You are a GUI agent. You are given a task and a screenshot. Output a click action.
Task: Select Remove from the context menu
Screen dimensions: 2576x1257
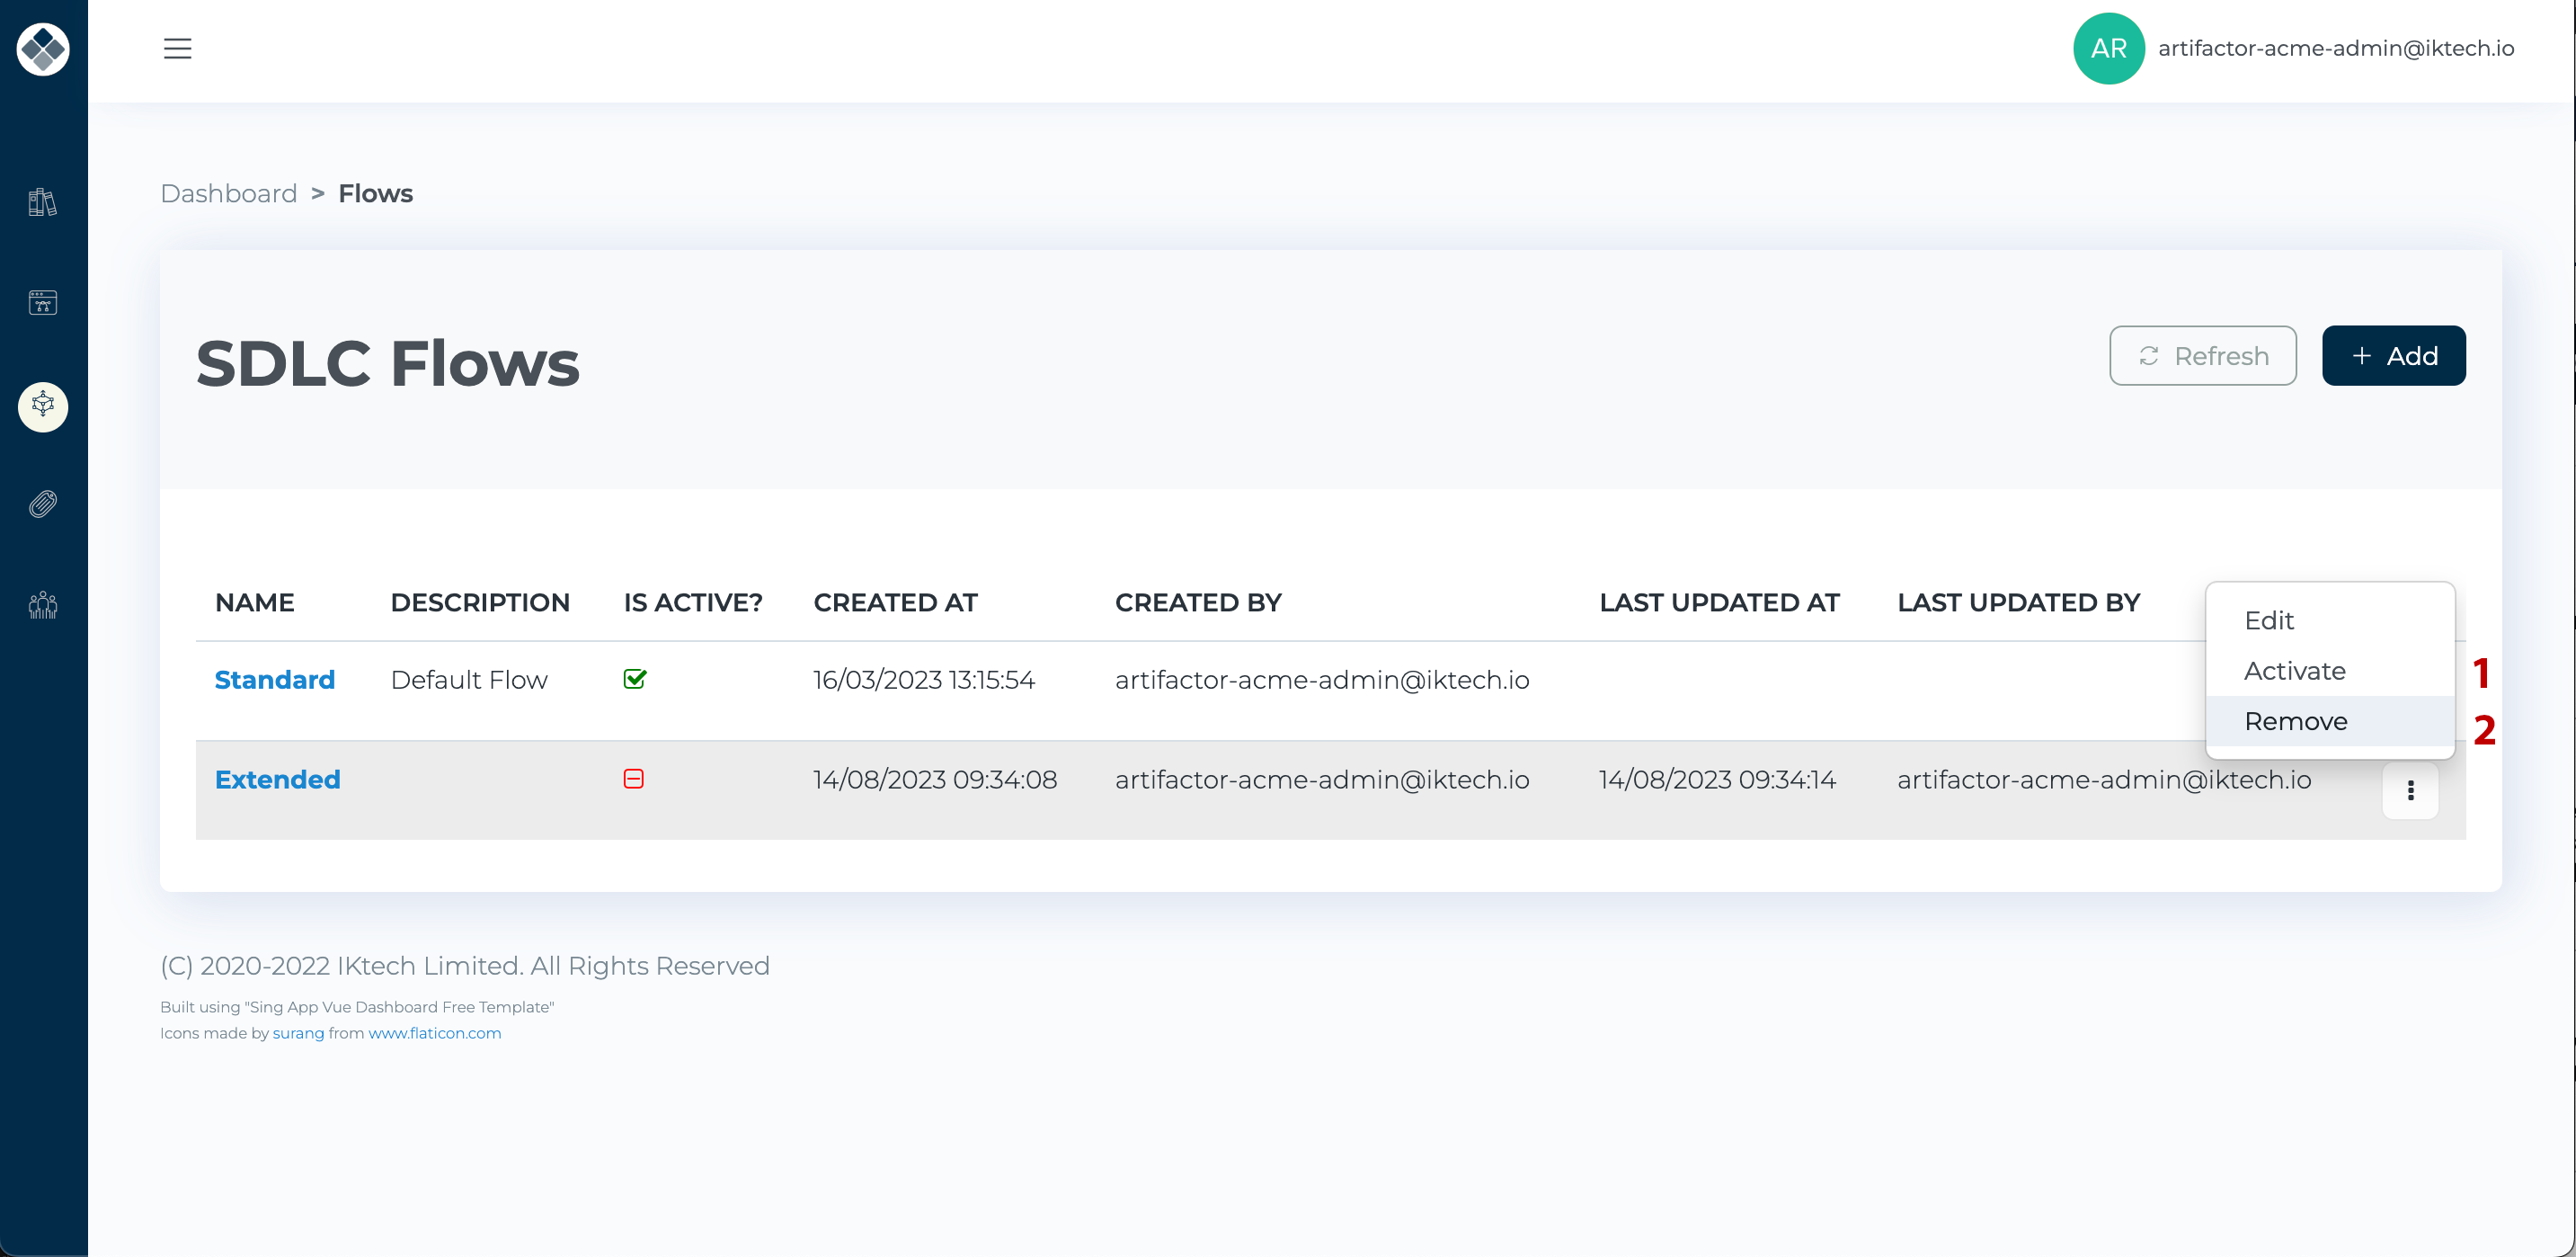(2295, 721)
